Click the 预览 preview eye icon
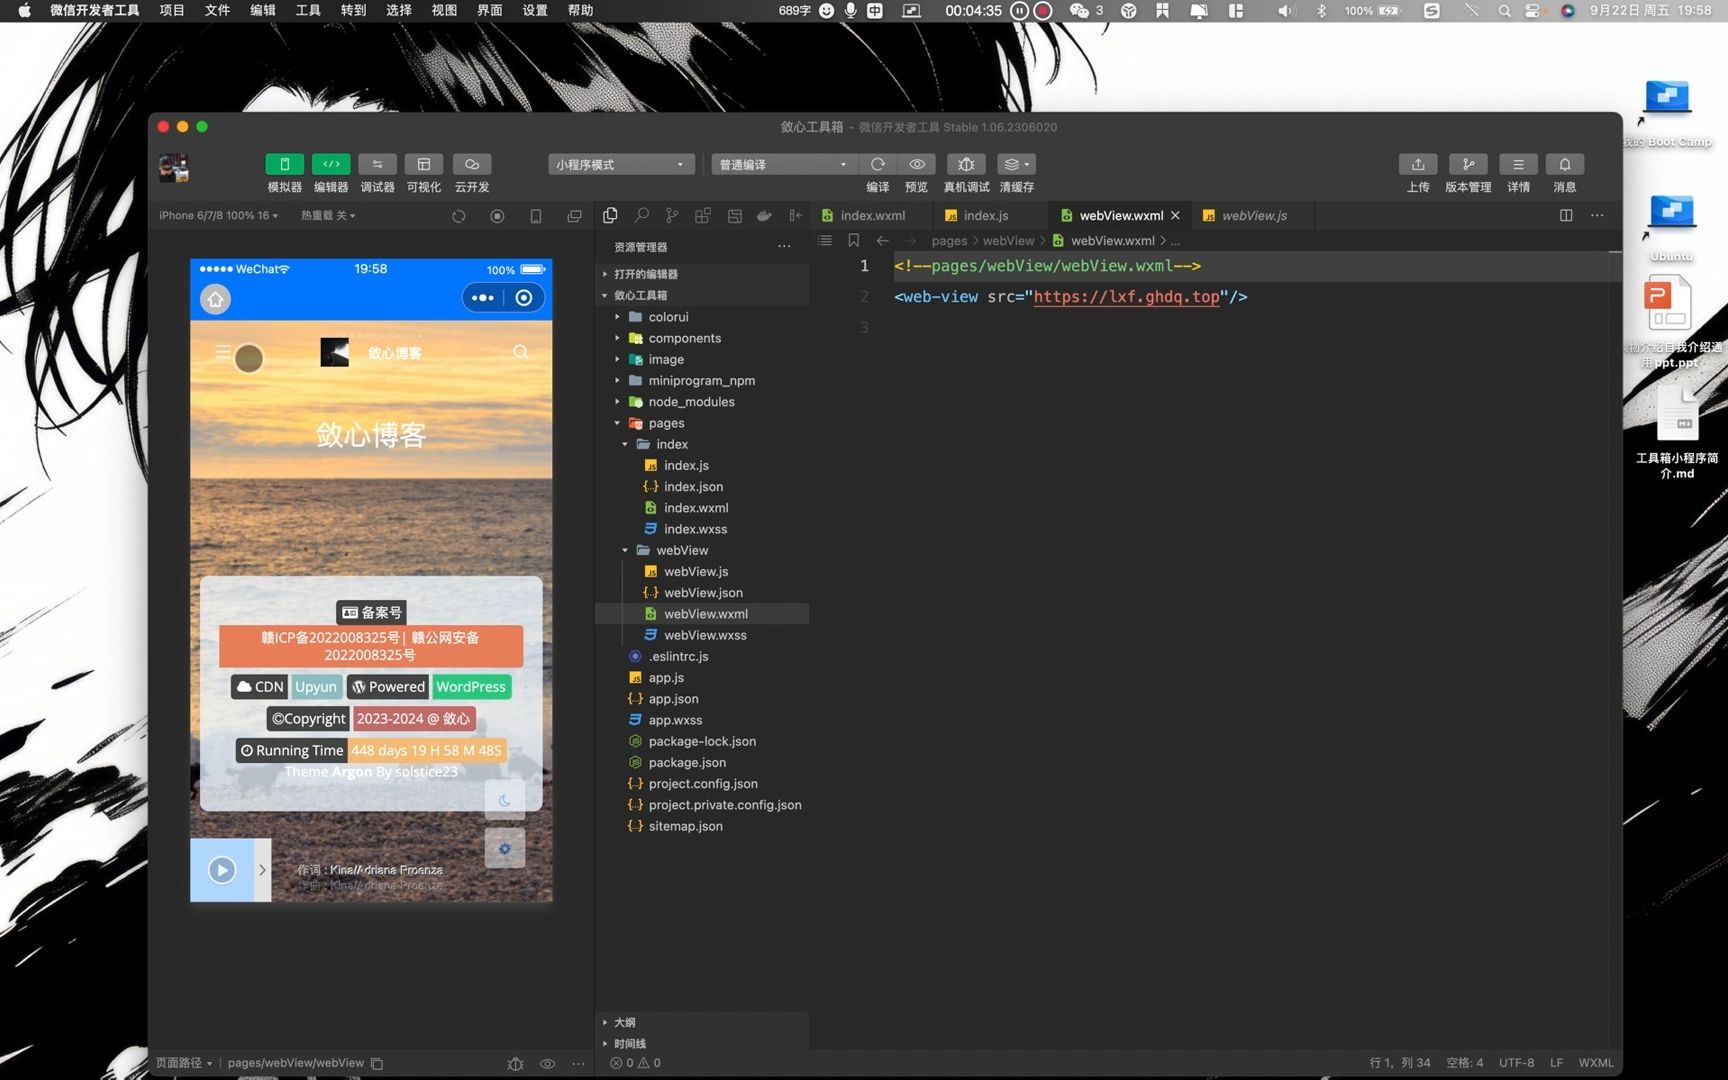 point(916,164)
